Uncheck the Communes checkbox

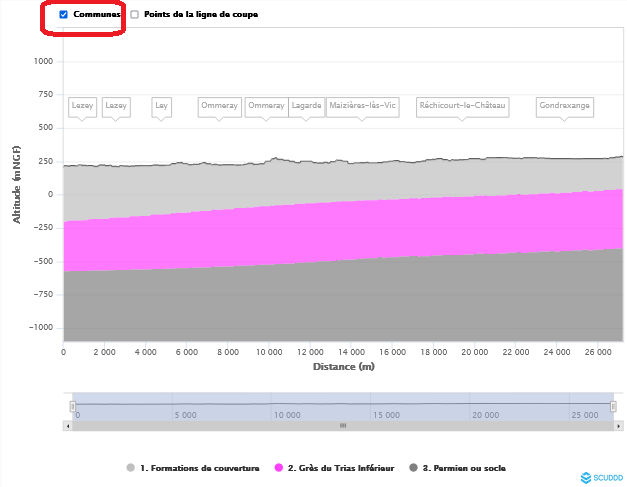64,15
